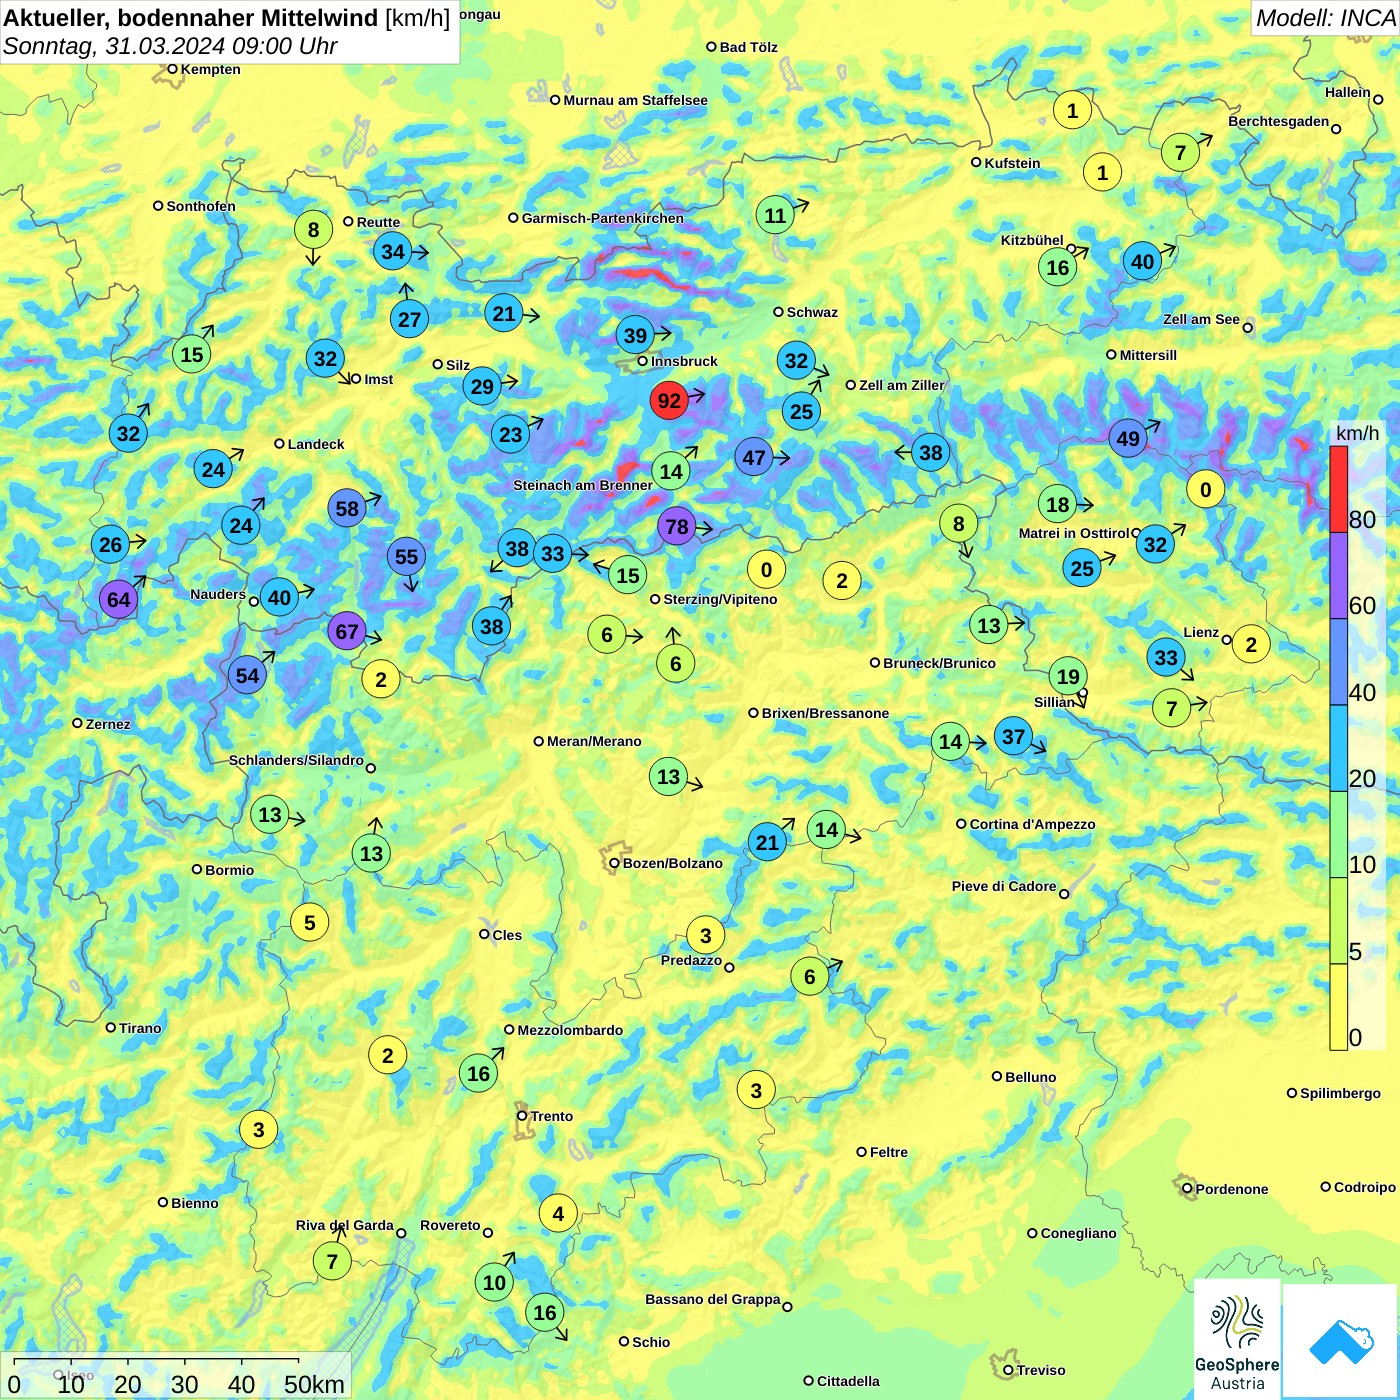Click the 40 marker right of Kitzbühel
Screen dimensions: 1400x1400
point(1142,262)
